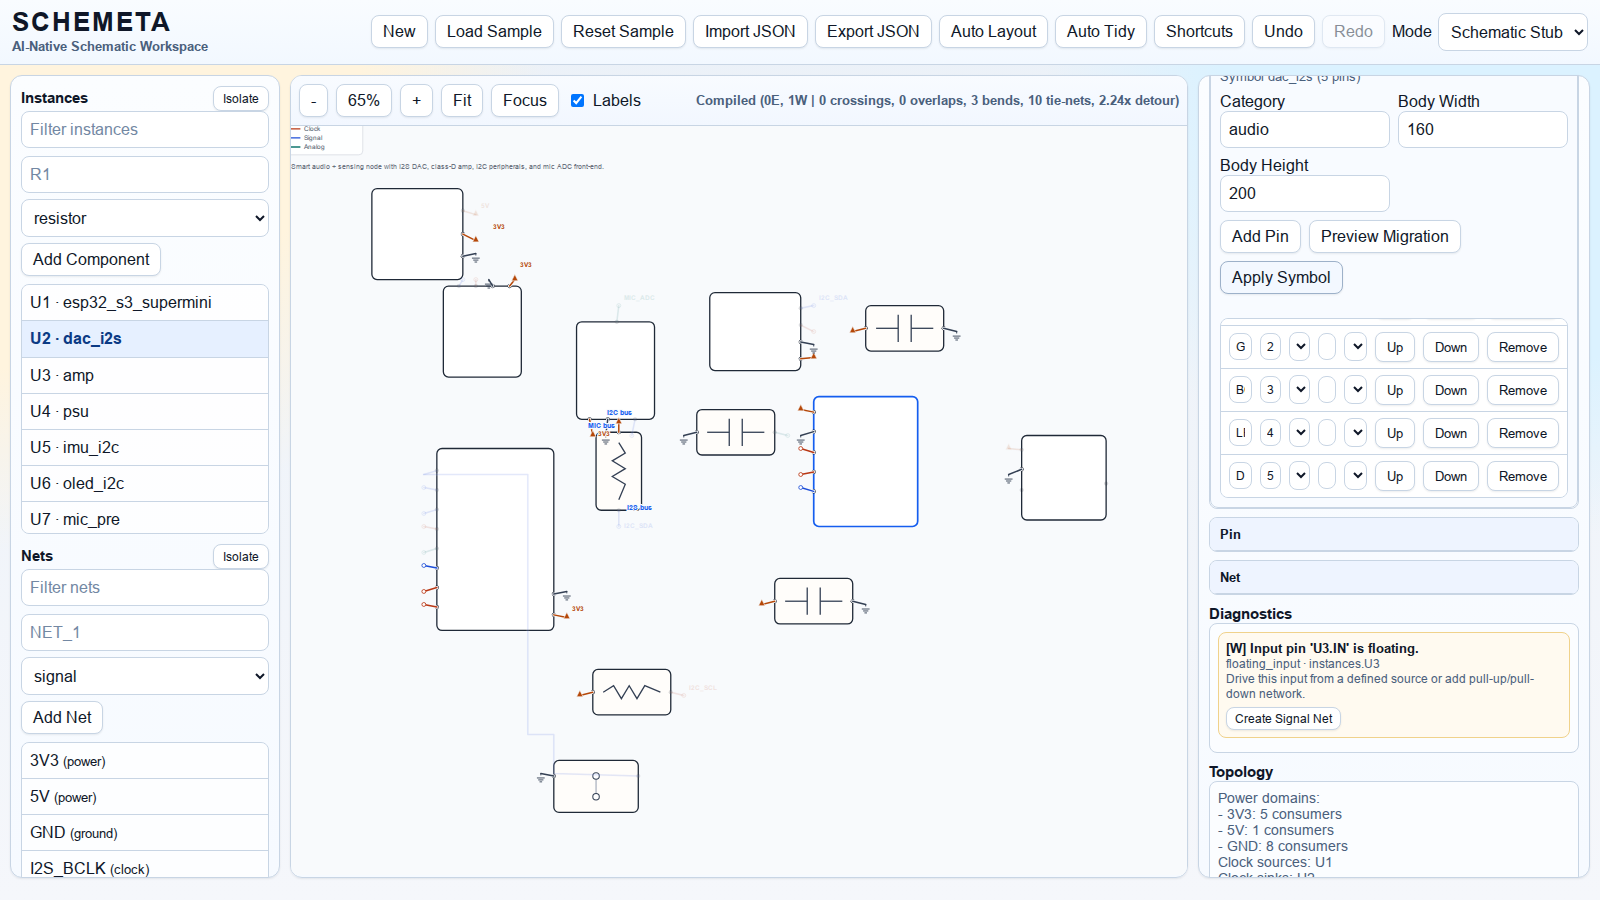Open the signal net type dropdown
The height and width of the screenshot is (900, 1600).
click(145, 676)
